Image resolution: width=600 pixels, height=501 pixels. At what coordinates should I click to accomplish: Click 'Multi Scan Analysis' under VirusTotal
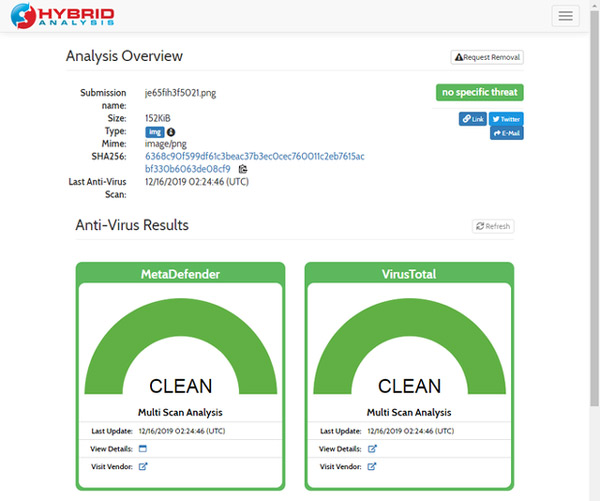[409, 412]
